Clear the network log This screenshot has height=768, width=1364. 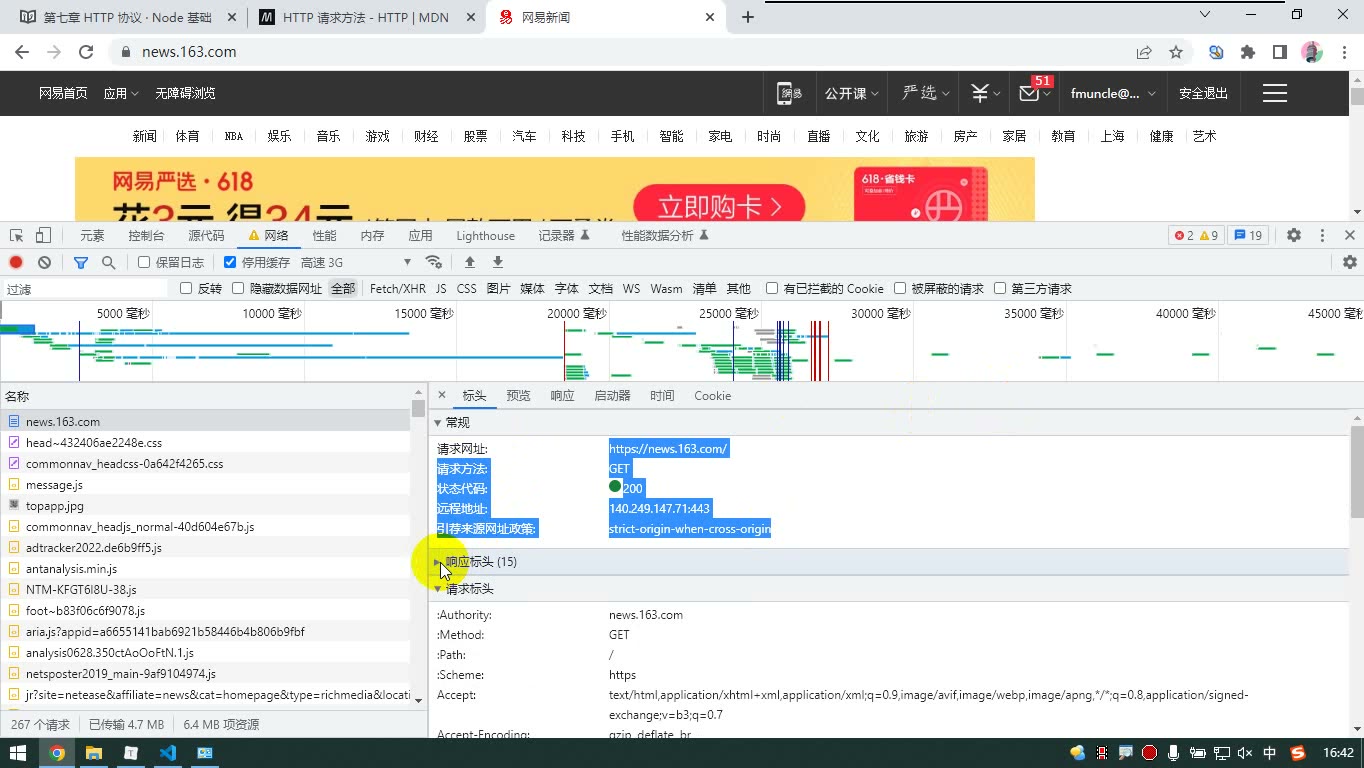click(x=44, y=262)
